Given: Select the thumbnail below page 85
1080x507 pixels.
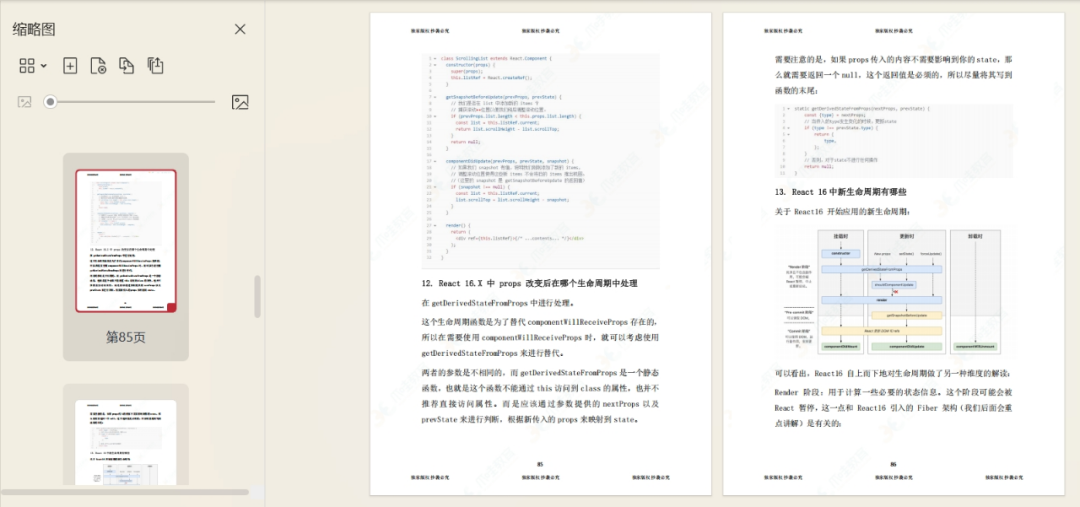Looking at the screenshot, I should 126,442.
